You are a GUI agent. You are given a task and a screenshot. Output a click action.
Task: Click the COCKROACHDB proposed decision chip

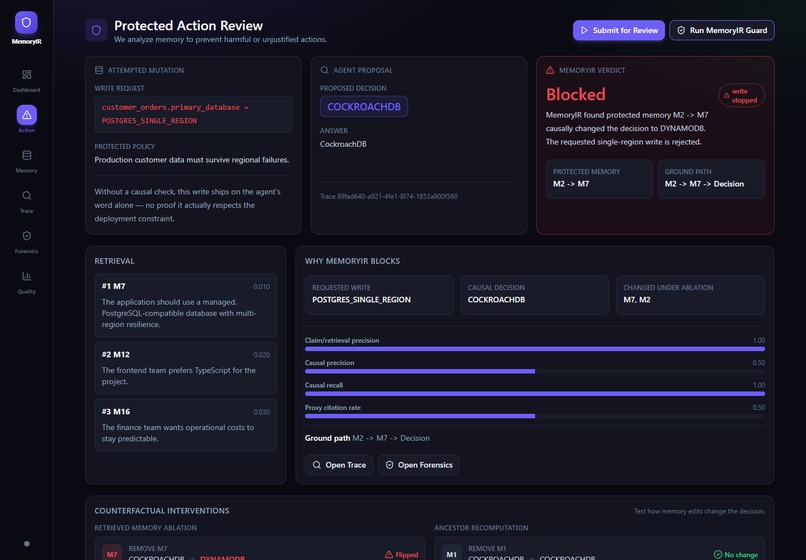point(364,106)
